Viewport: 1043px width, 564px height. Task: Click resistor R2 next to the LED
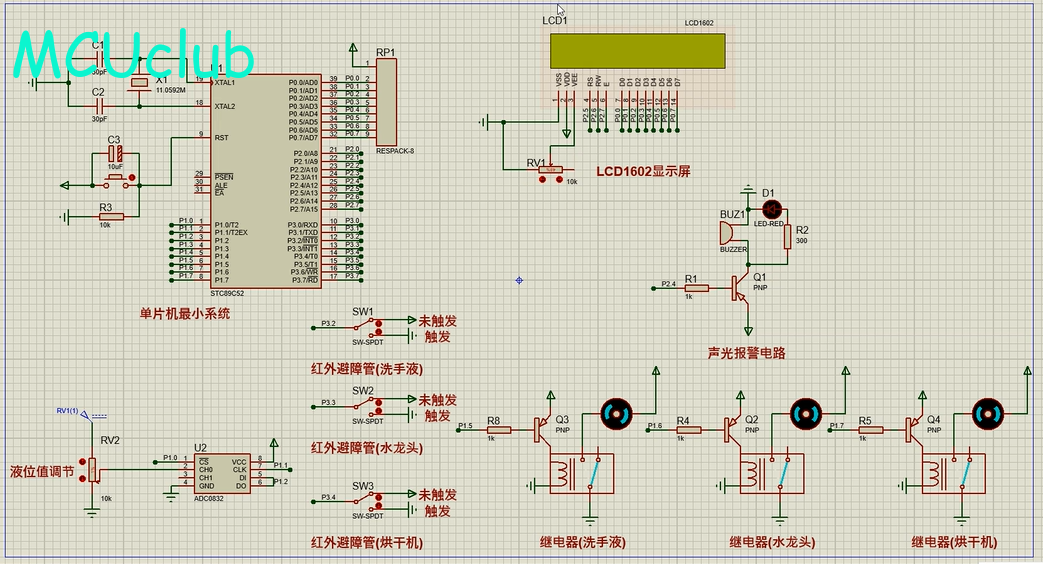(x=788, y=236)
